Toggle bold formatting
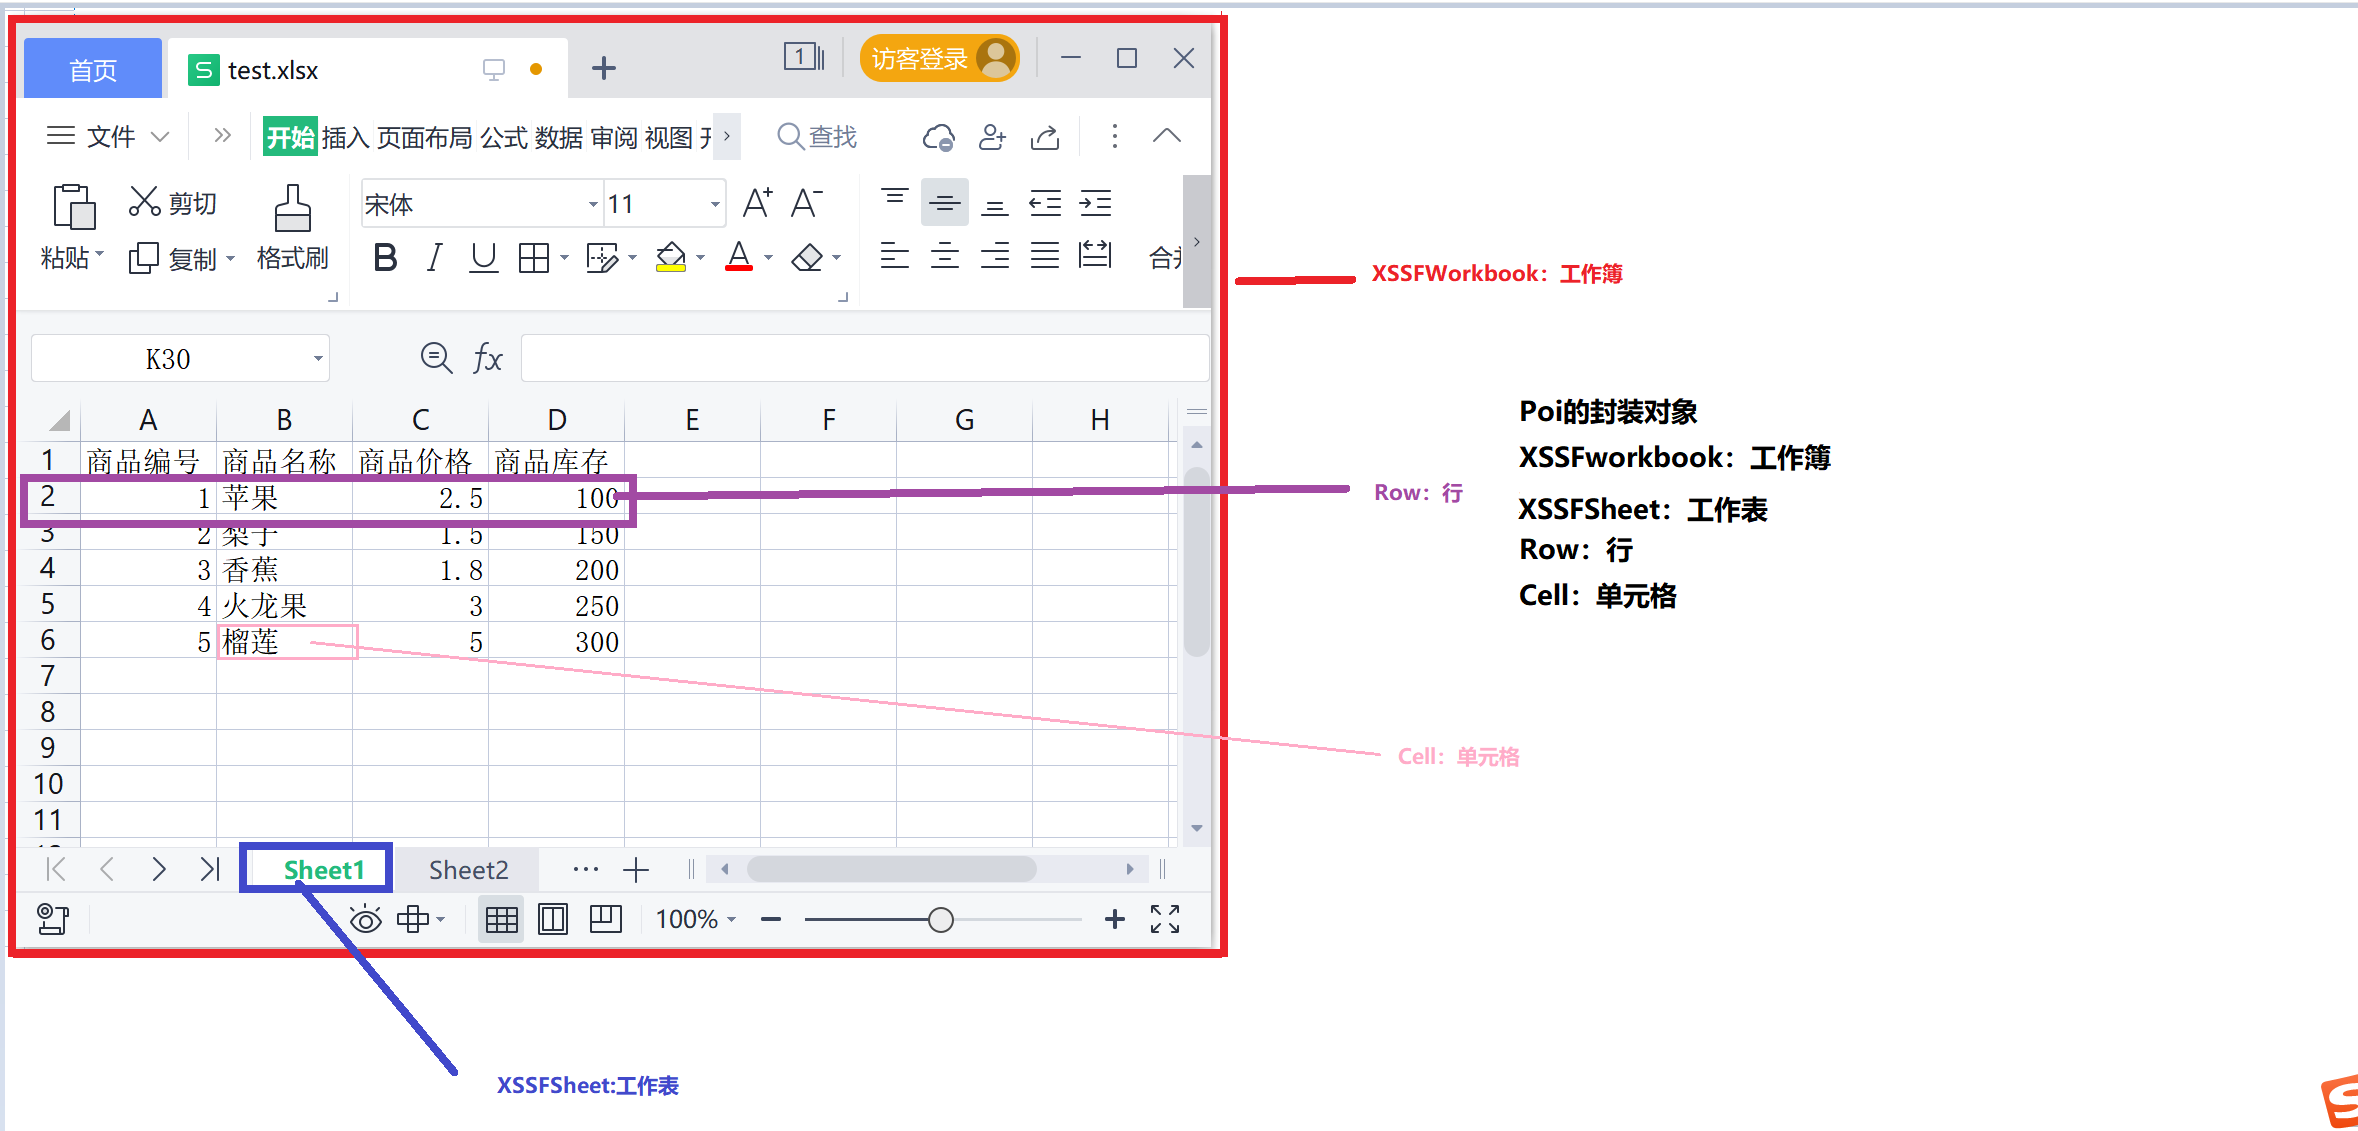Viewport: 2358px width, 1131px height. click(x=384, y=257)
